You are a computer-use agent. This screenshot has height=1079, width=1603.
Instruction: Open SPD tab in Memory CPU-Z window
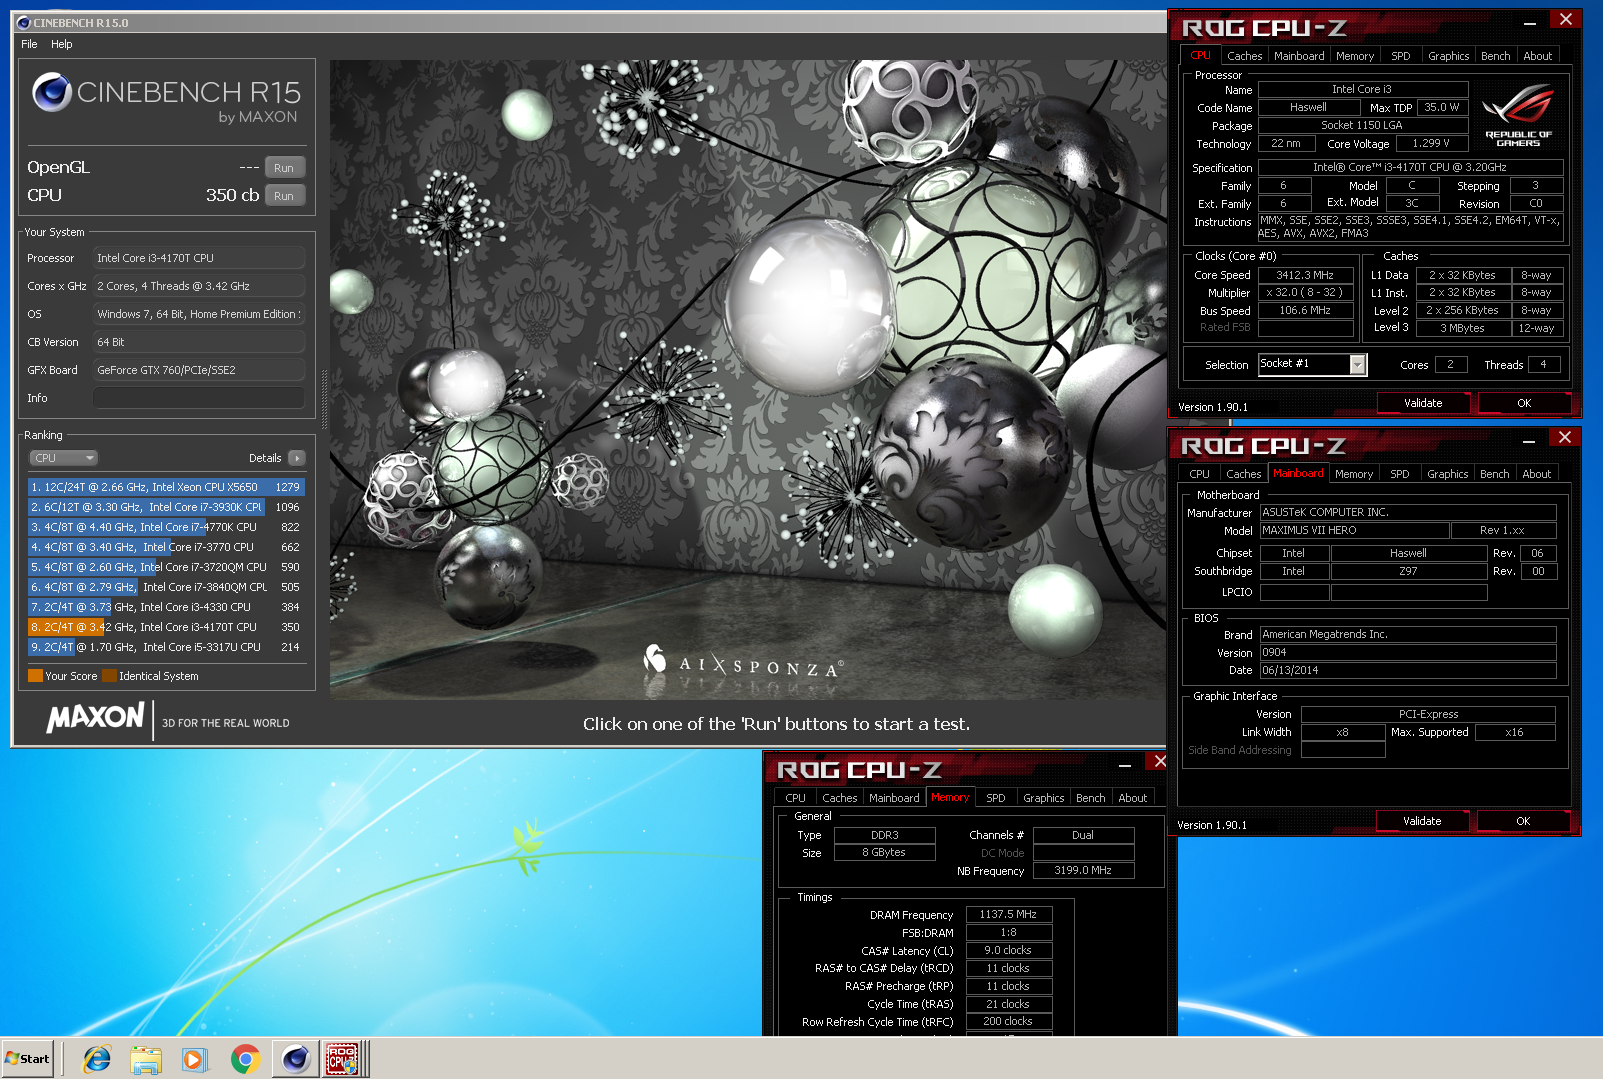tap(996, 798)
